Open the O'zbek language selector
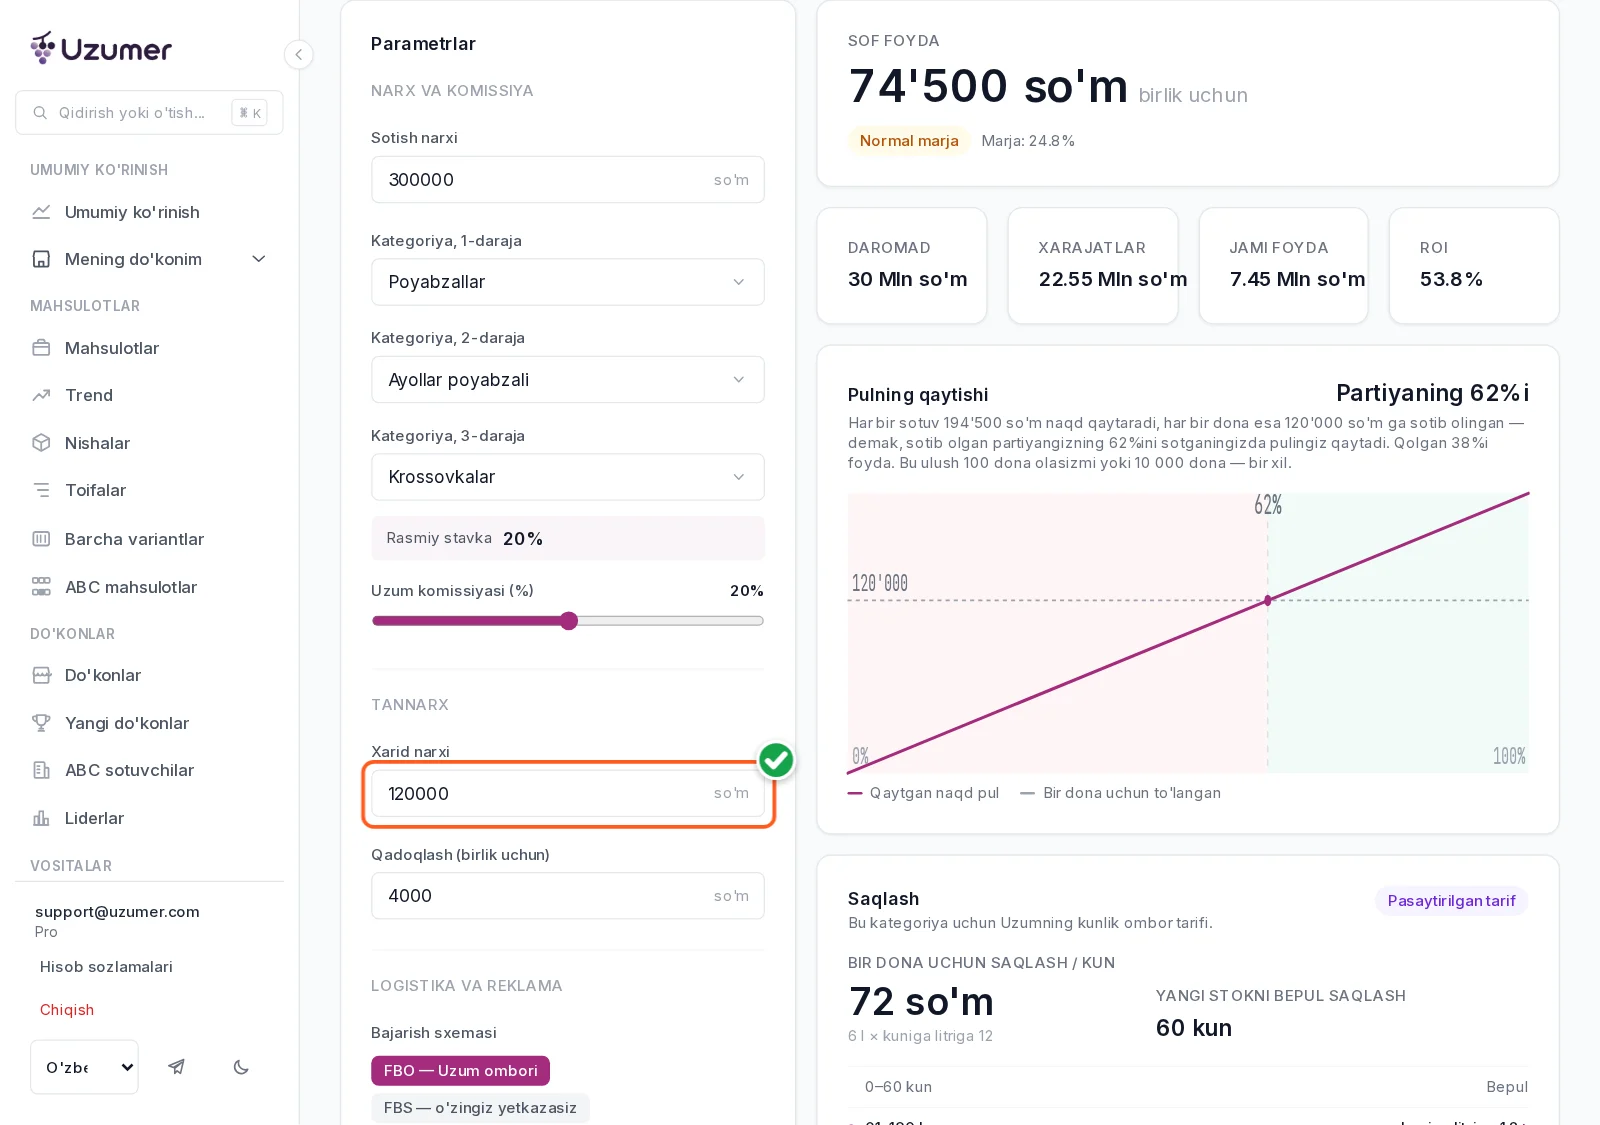 (x=84, y=1067)
